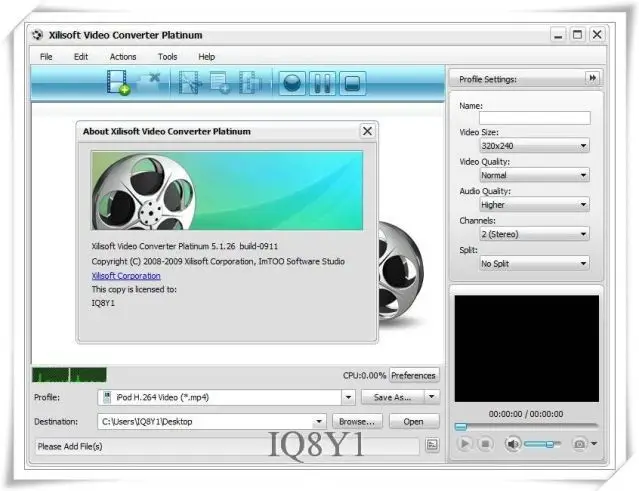
Task: Click the 'CPU:0.00%' readout
Action: coord(364,376)
